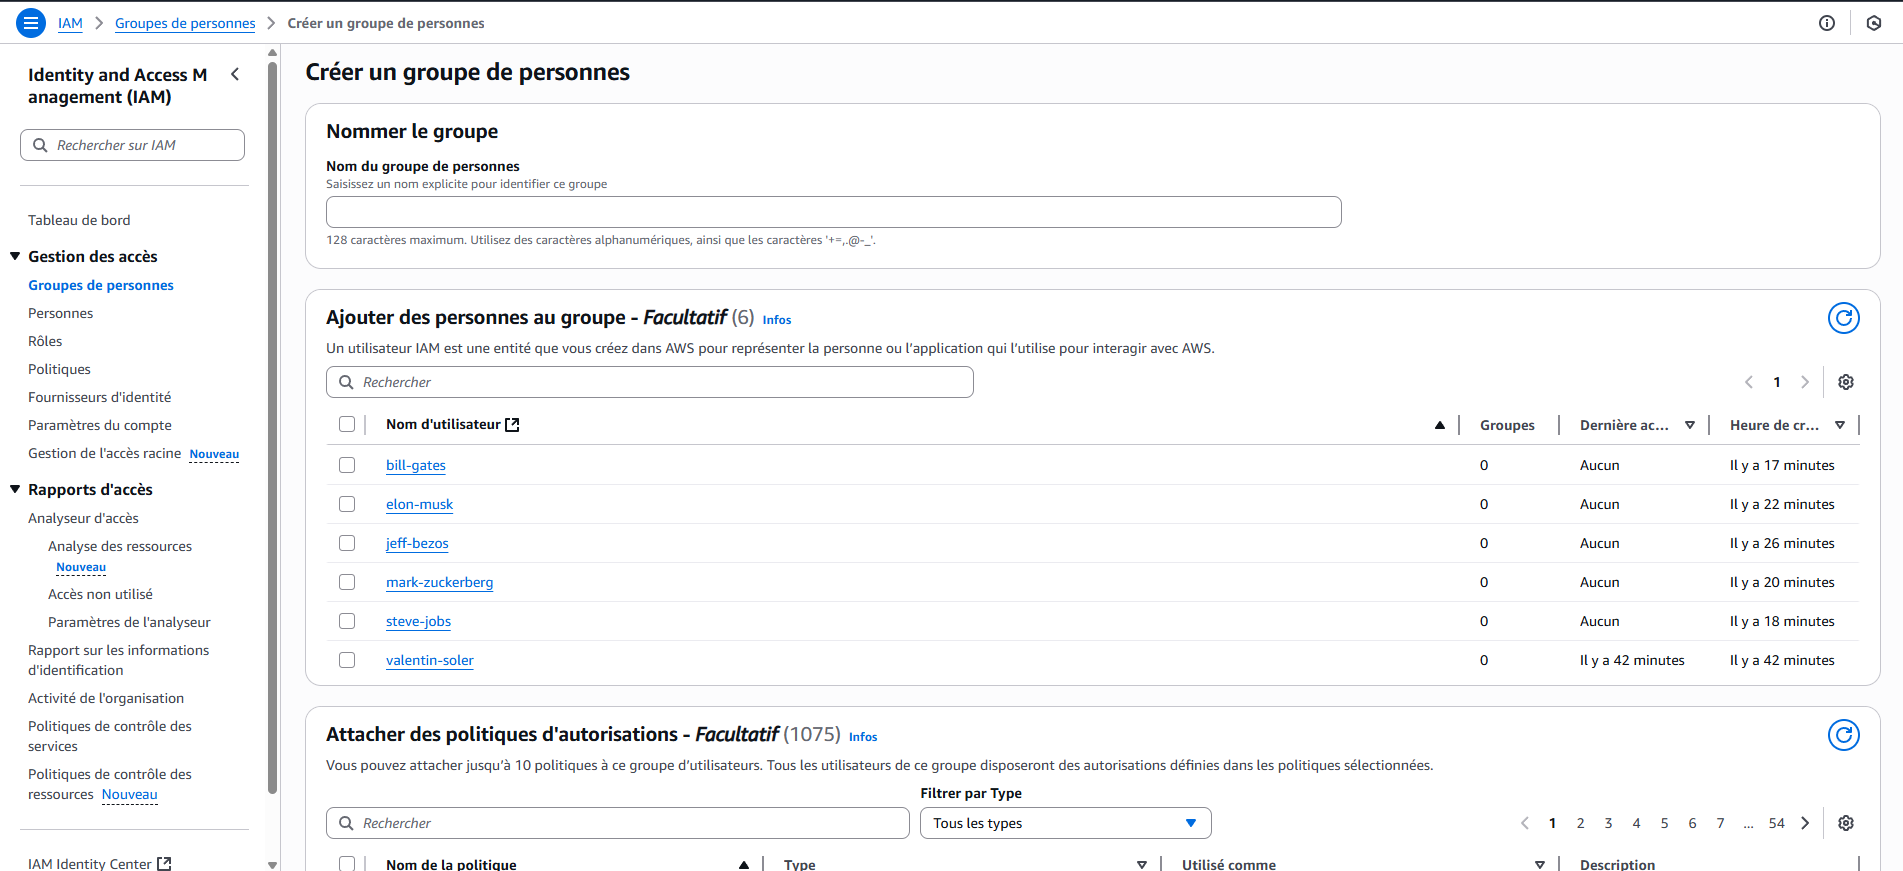Select the checkbox for bill-gates

(347, 465)
